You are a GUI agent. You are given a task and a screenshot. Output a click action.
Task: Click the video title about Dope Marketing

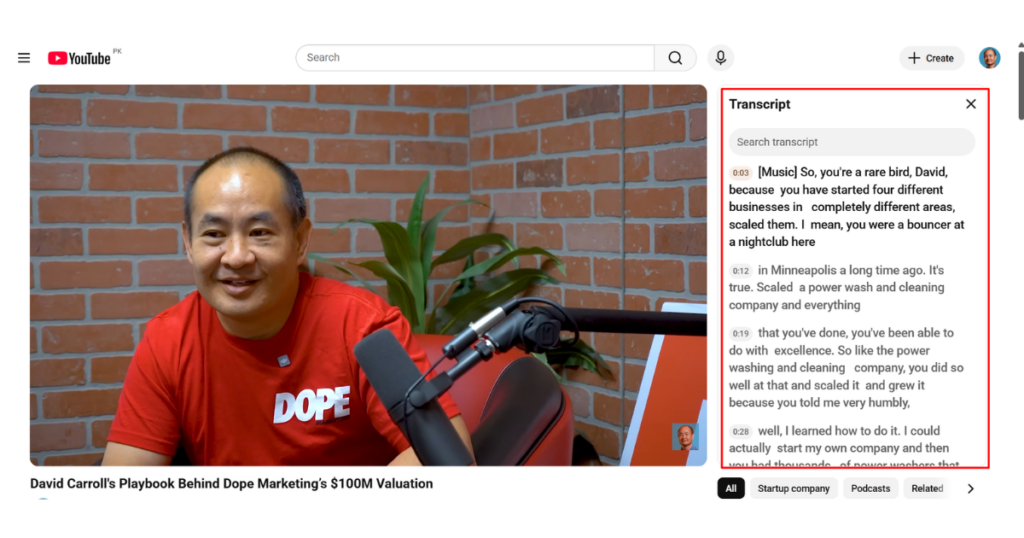[231, 484]
